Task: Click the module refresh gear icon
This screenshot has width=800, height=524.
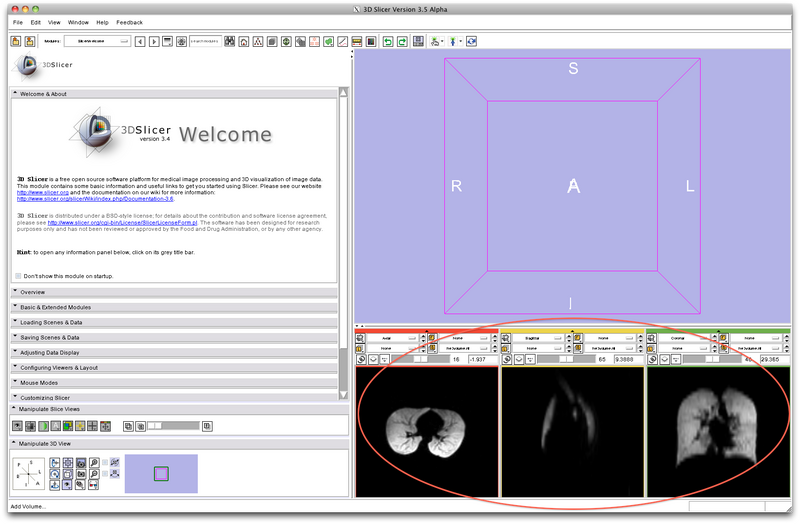Action: [181, 42]
